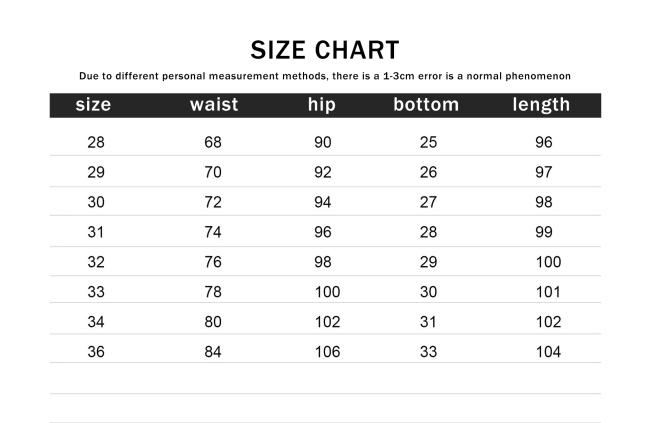Click waist value 70
650x423 pixels.
tap(213, 172)
